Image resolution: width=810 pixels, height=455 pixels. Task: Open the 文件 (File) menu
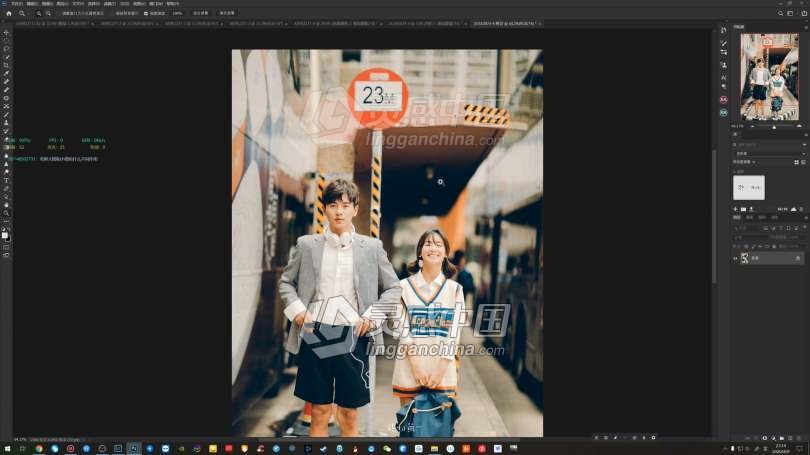[17, 4]
